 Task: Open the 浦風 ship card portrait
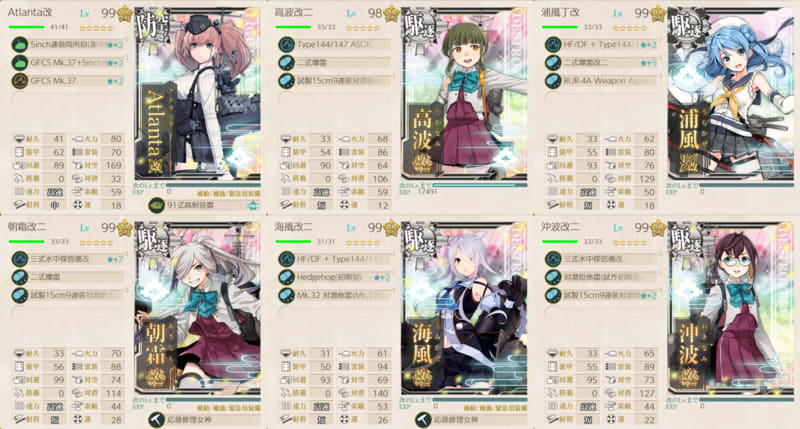(x=731, y=94)
